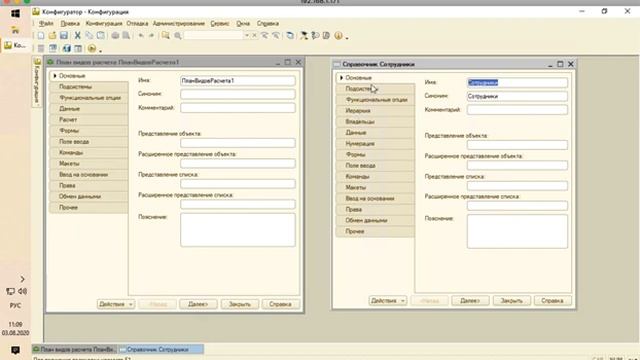The height and width of the screenshot is (360, 640).
Task: Click the Copy toolbar icon
Action: [x=89, y=36]
